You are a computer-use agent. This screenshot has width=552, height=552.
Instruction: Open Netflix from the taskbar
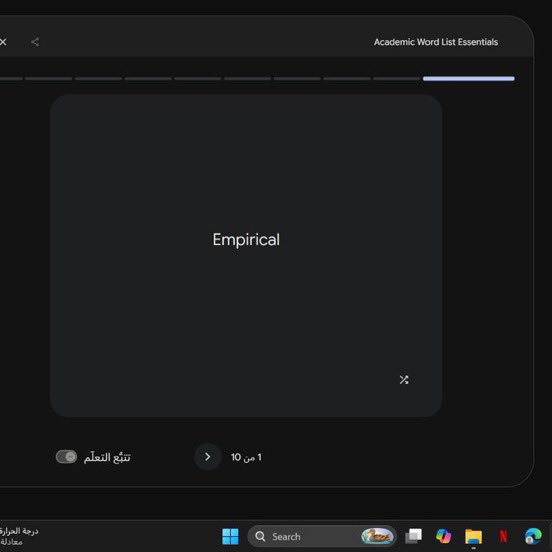[x=503, y=537]
